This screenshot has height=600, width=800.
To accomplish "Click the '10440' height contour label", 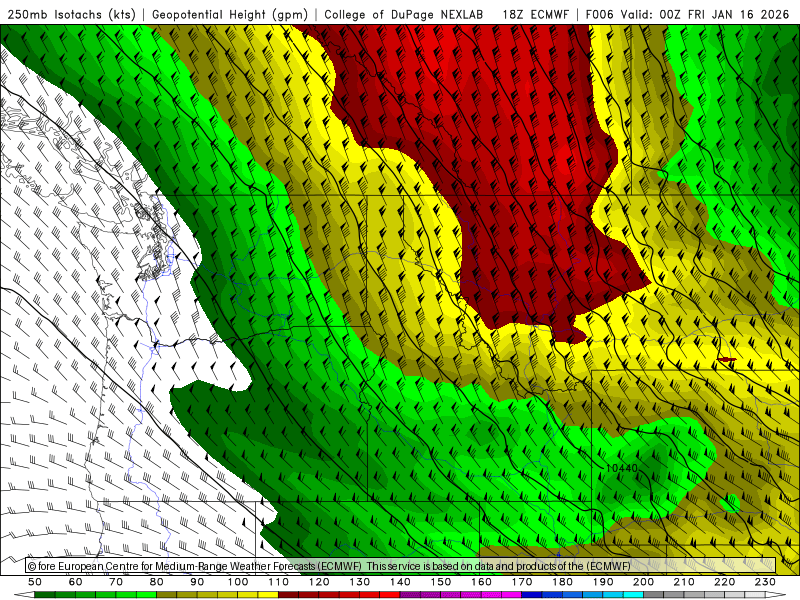I will [622, 468].
